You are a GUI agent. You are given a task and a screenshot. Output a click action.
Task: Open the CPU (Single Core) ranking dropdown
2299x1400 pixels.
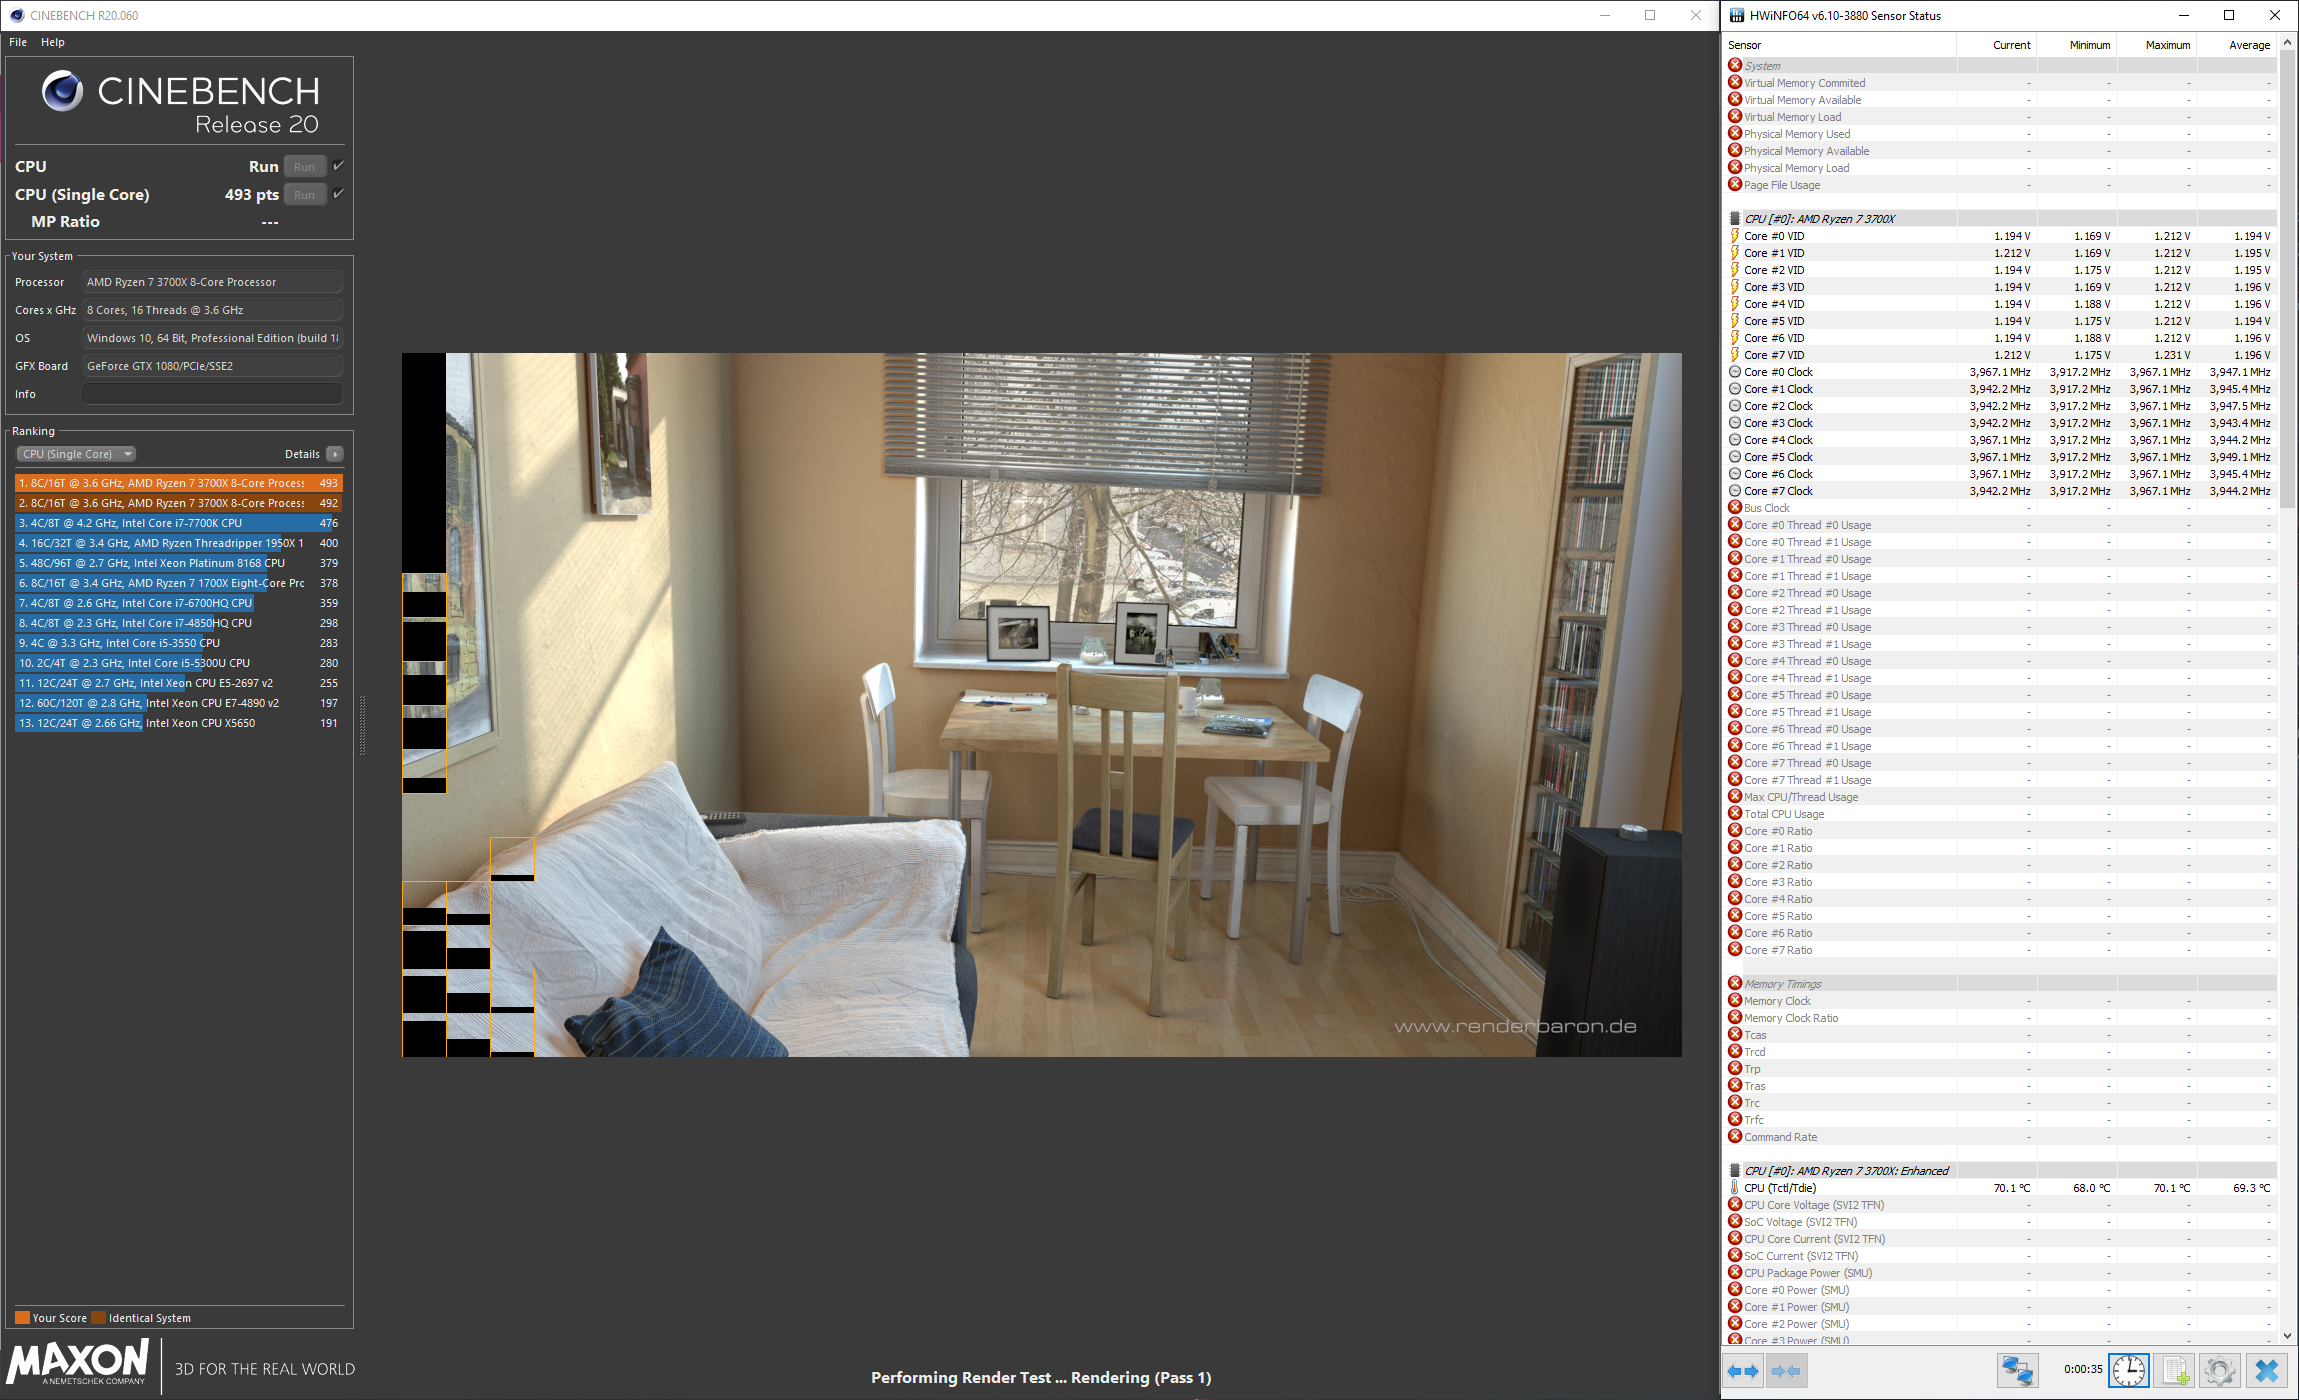pos(76,454)
